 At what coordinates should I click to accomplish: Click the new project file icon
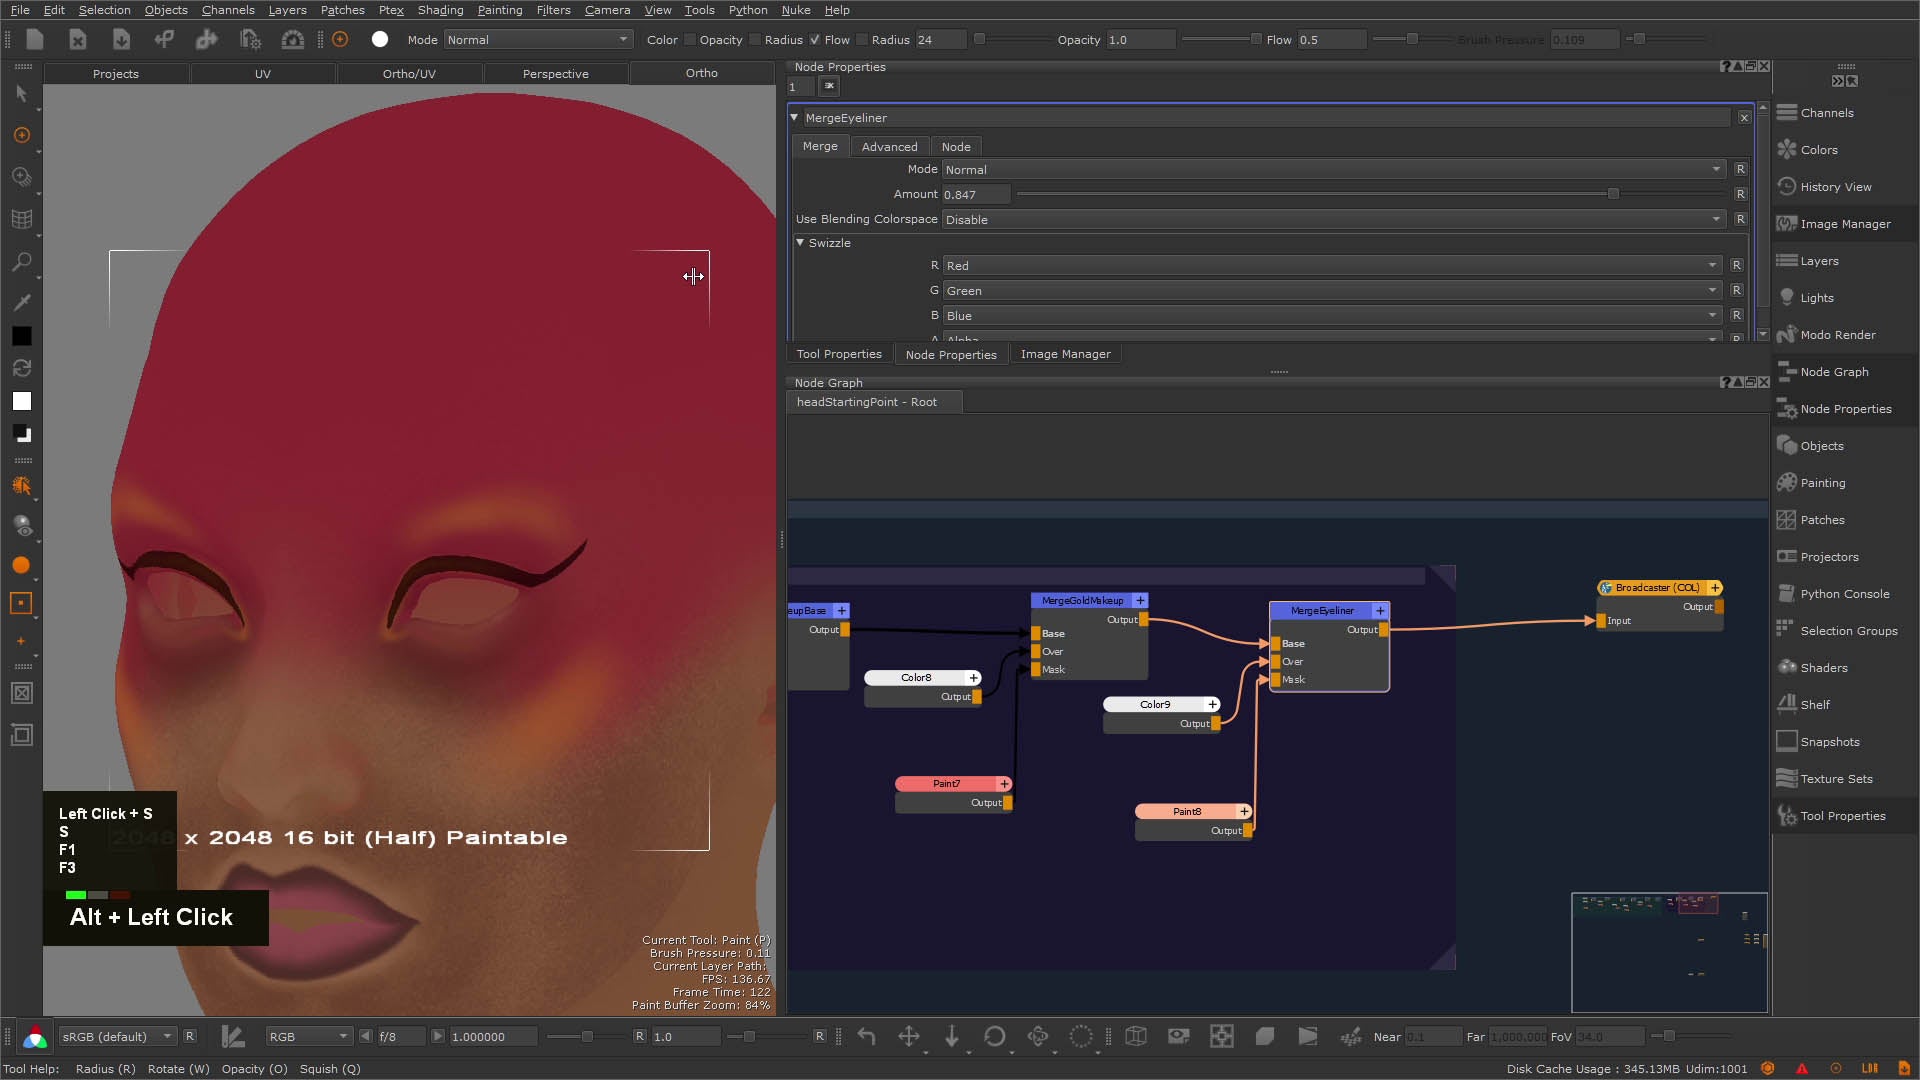tap(35, 39)
